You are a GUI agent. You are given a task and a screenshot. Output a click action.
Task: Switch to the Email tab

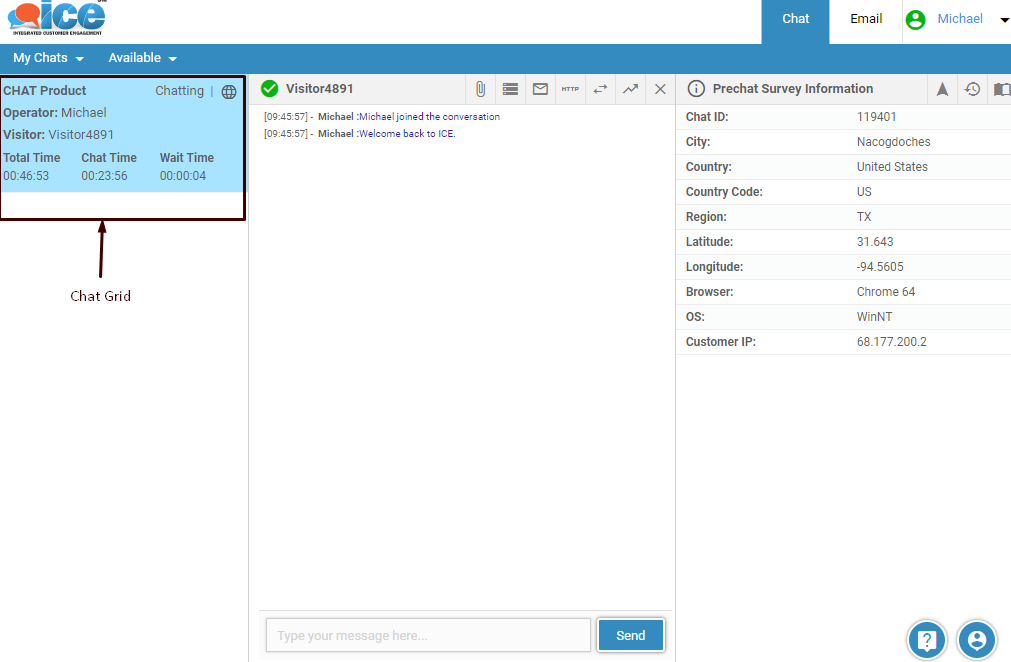[866, 19]
